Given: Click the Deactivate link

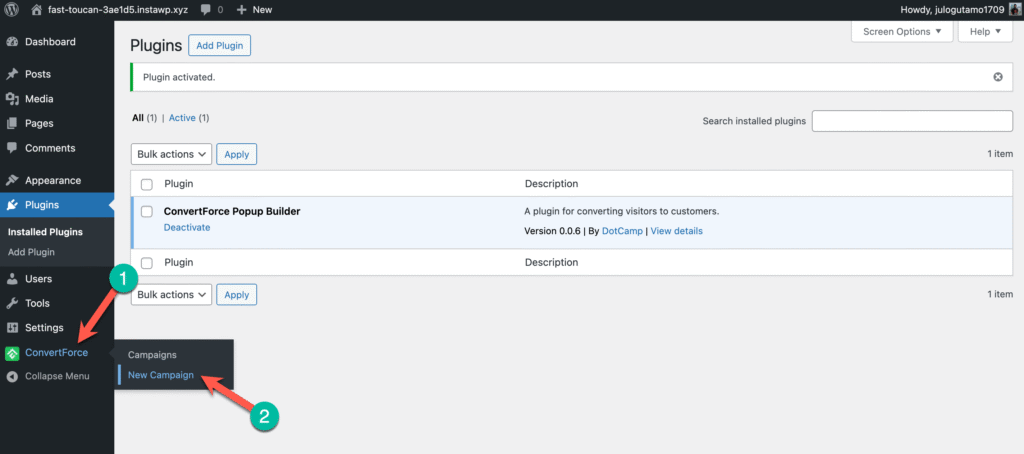Looking at the screenshot, I should pyautogui.click(x=187, y=227).
